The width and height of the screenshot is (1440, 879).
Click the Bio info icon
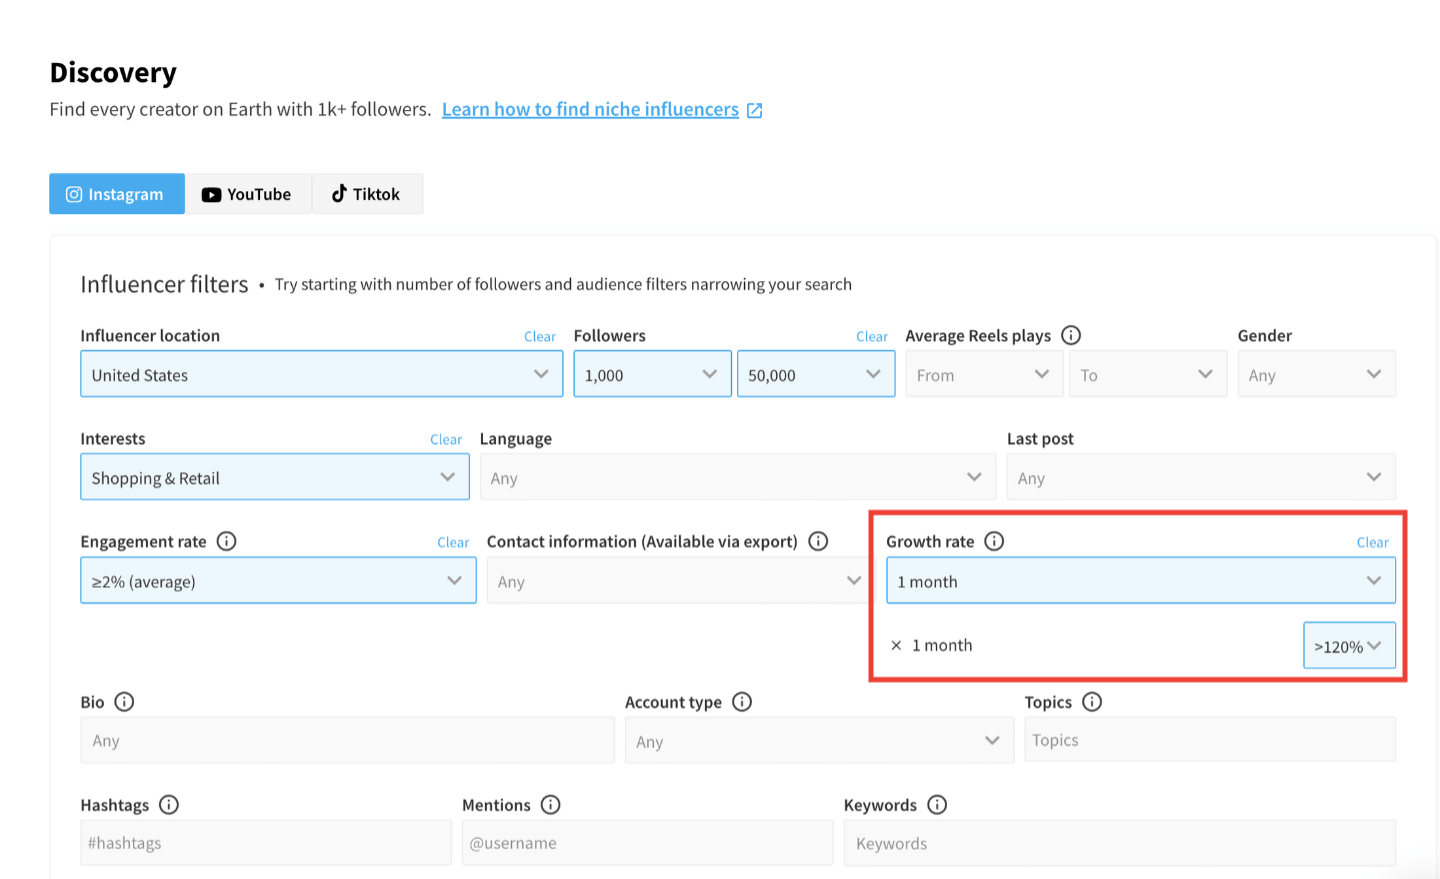point(124,702)
